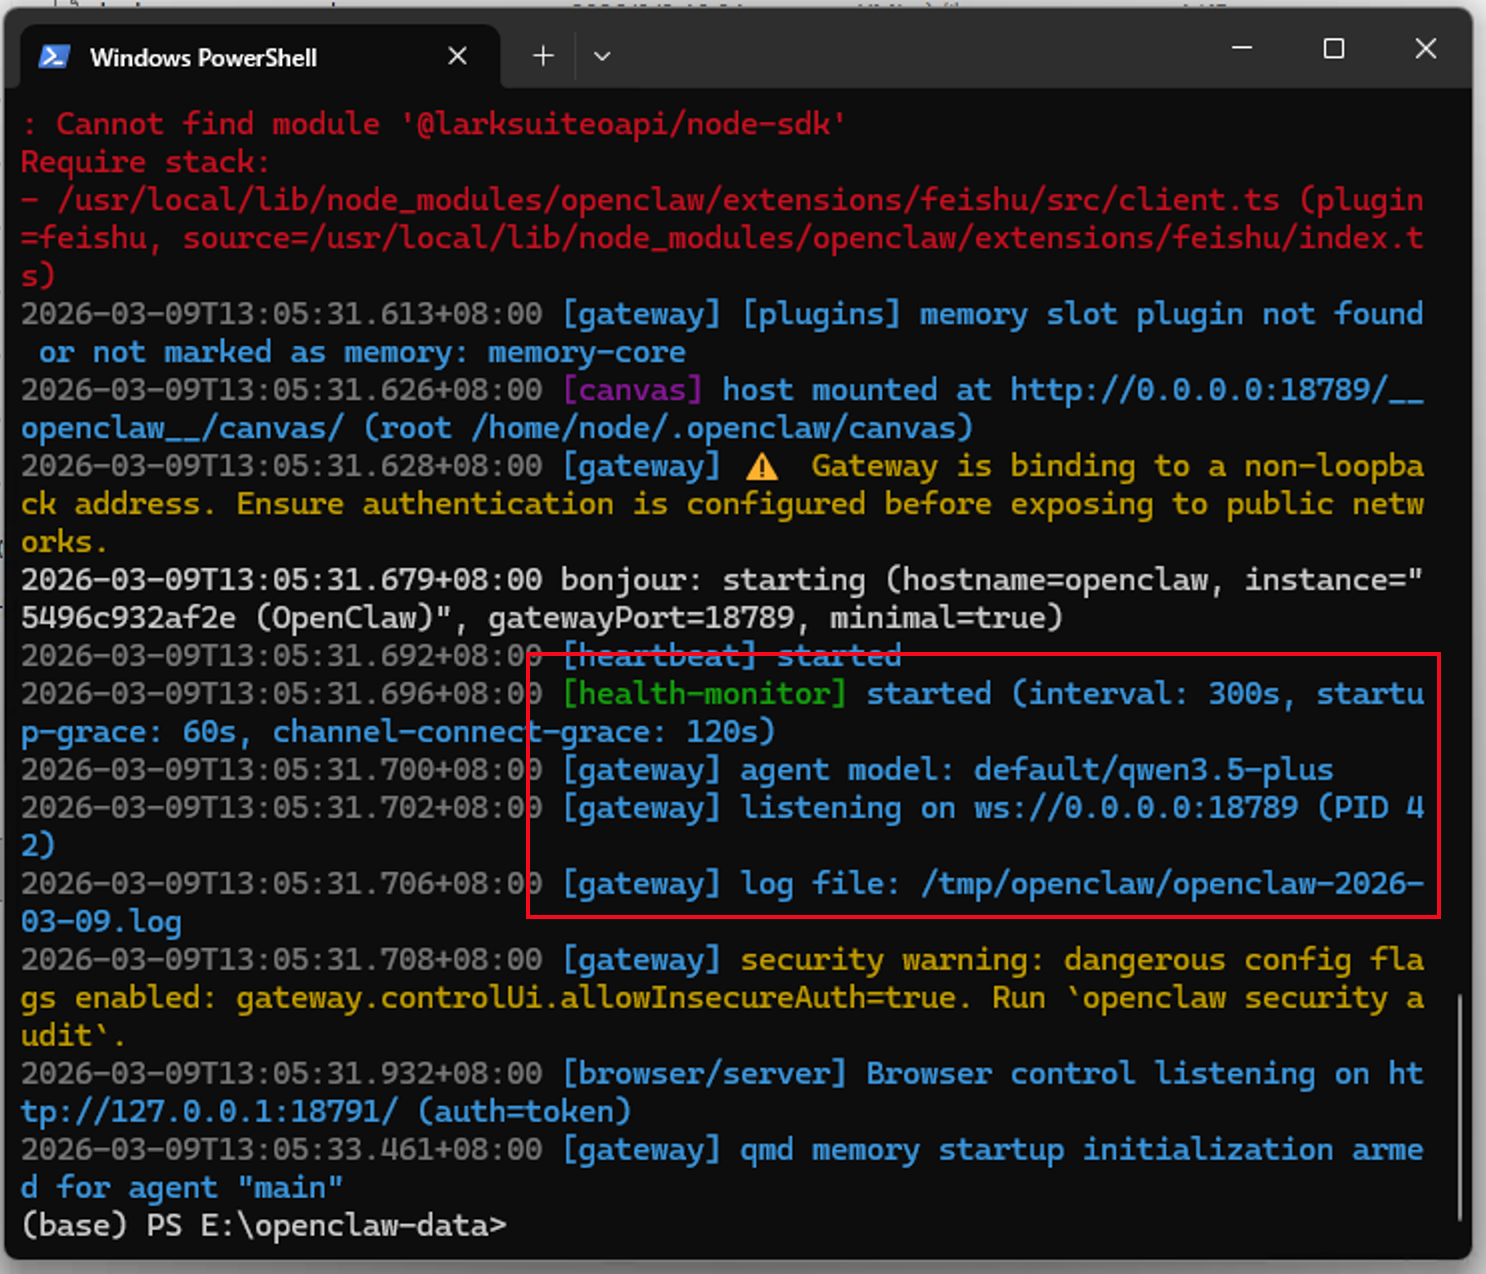Click the purple [canvas] tag
This screenshot has width=1486, height=1274.
coord(633,390)
